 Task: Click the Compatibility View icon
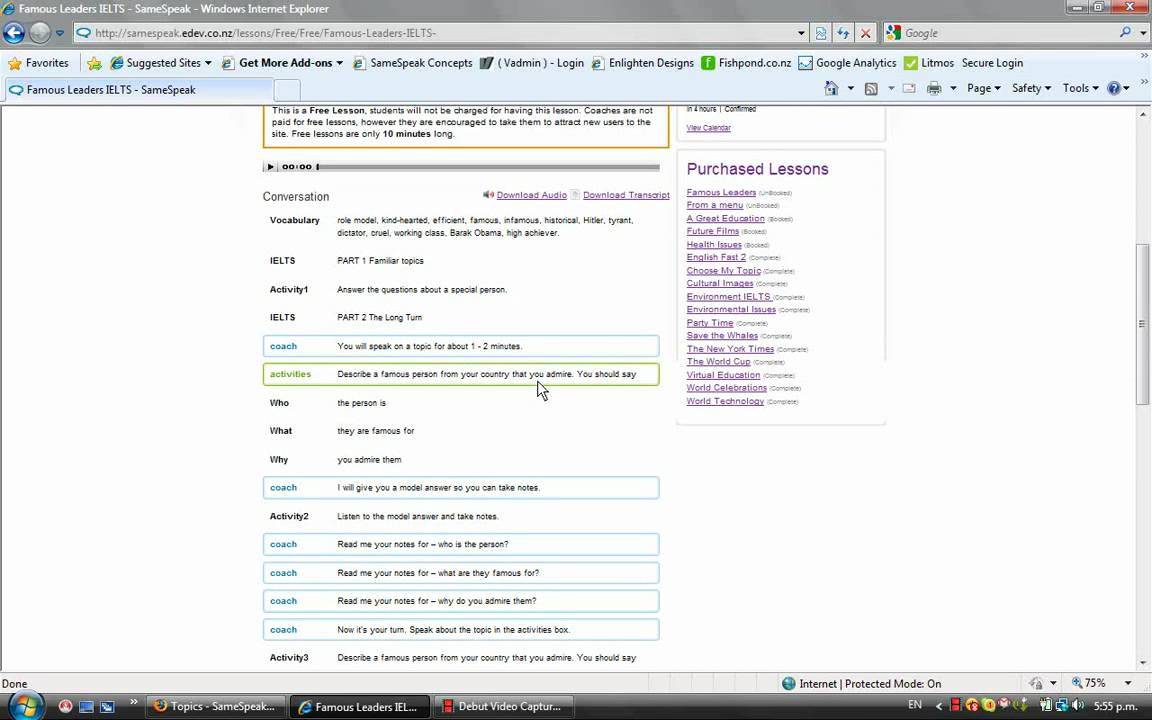(821, 33)
